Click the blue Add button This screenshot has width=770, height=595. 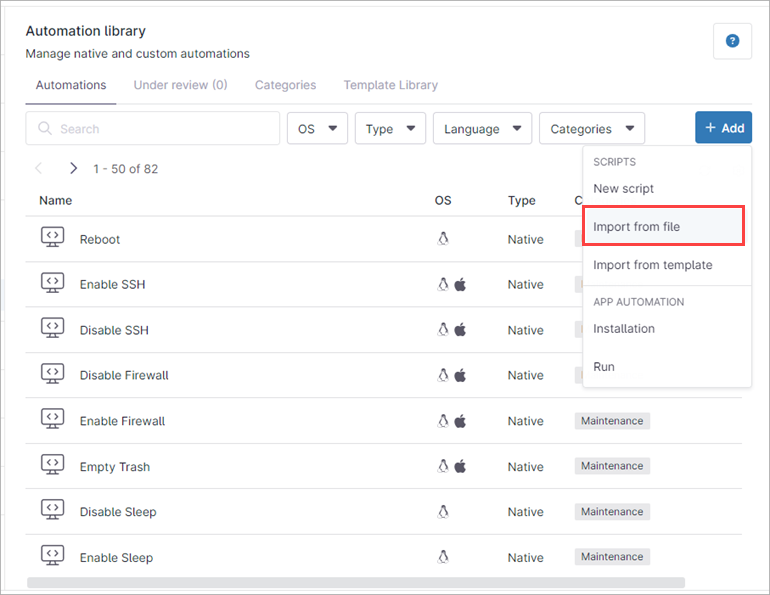(x=723, y=128)
